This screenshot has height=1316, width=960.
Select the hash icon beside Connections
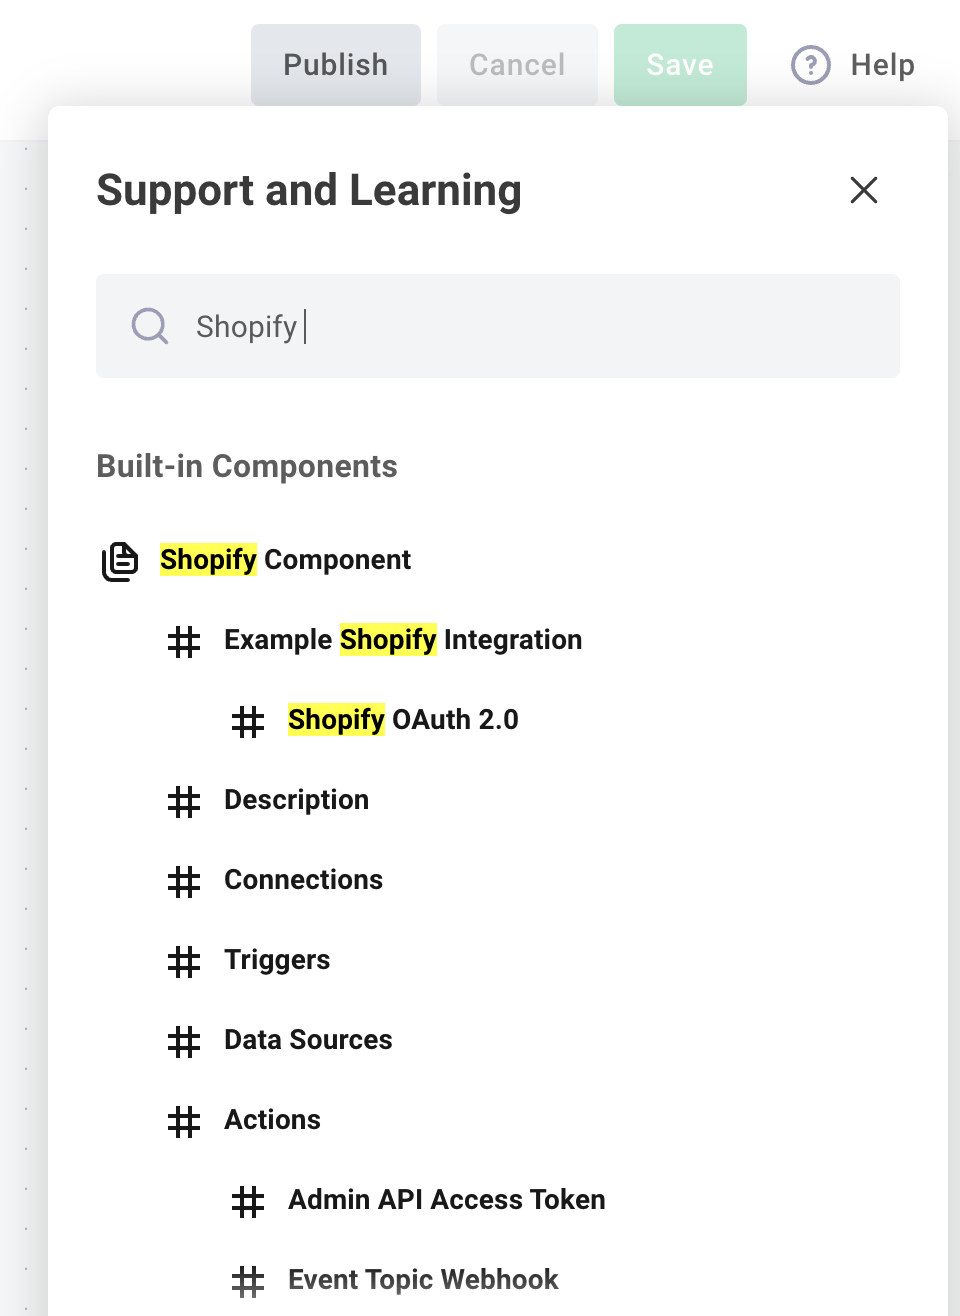click(183, 882)
